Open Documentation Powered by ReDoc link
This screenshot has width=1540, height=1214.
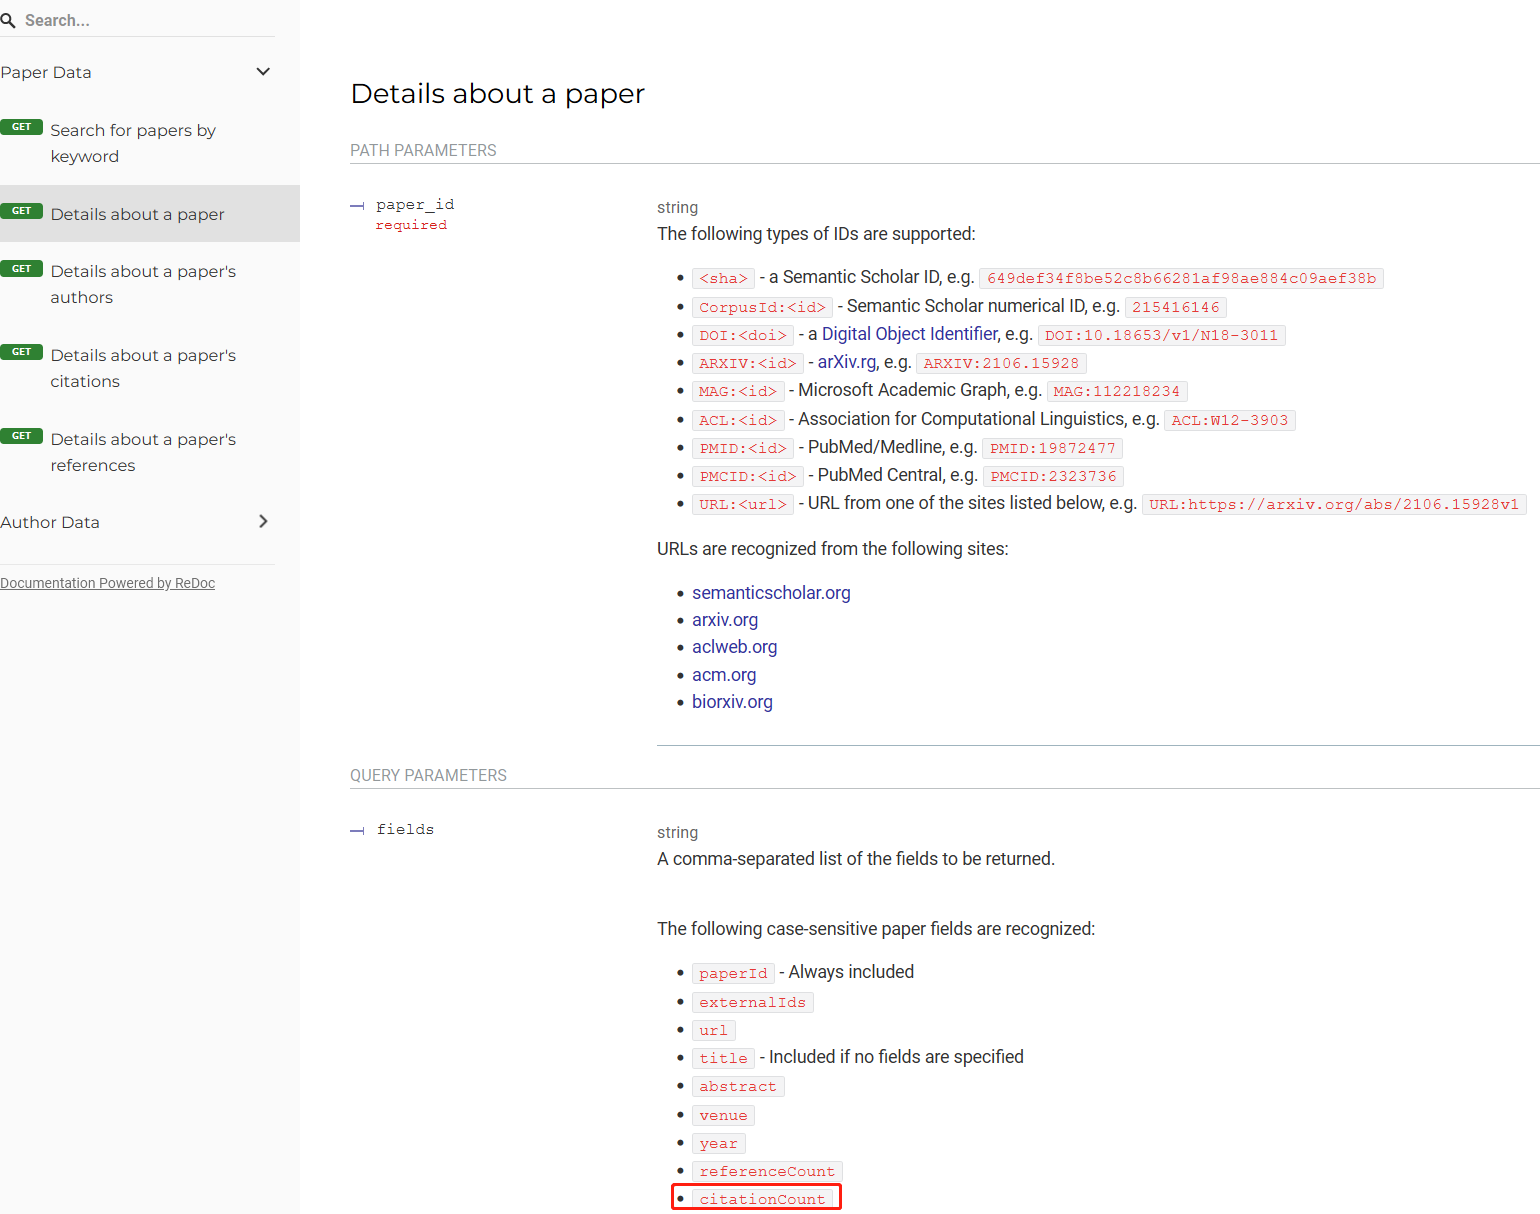107,583
